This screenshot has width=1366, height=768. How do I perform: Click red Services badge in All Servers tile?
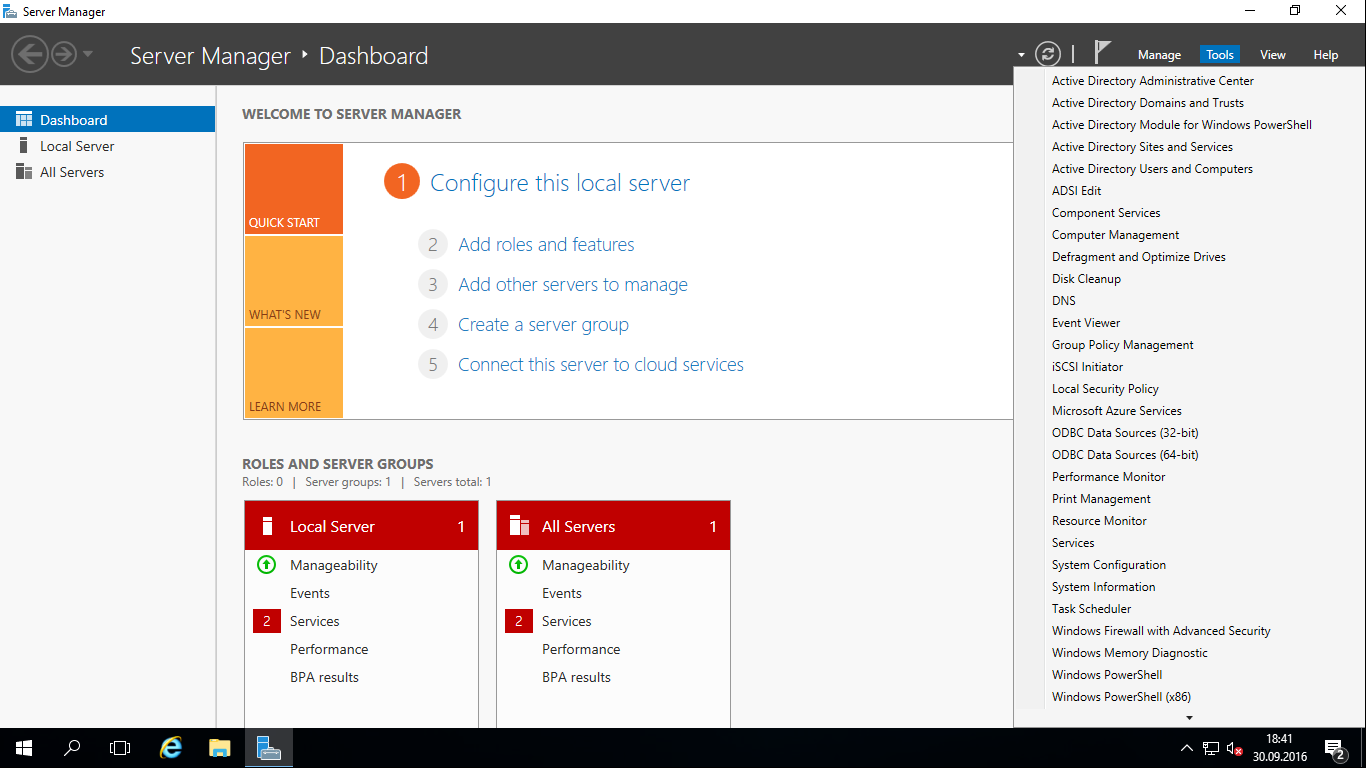click(x=519, y=621)
